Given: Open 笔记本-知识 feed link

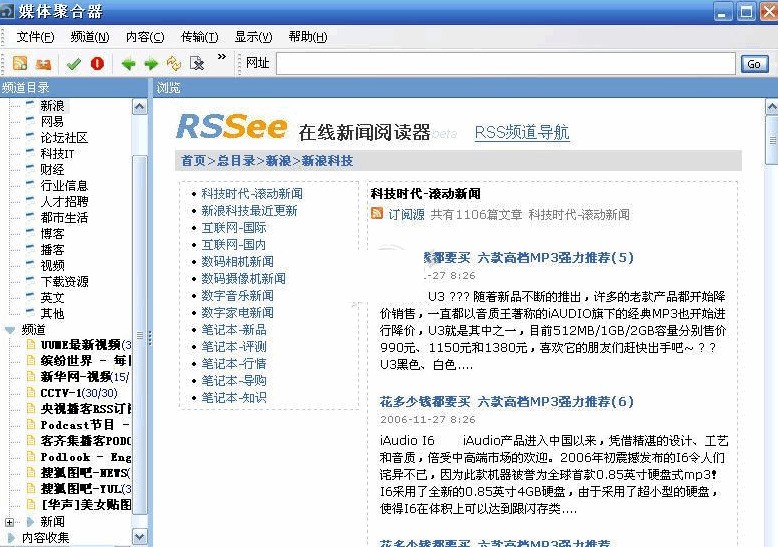Looking at the screenshot, I should click(x=234, y=398).
